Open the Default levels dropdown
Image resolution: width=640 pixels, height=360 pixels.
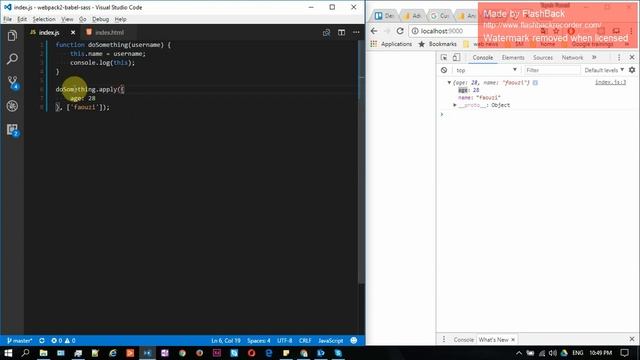point(604,70)
